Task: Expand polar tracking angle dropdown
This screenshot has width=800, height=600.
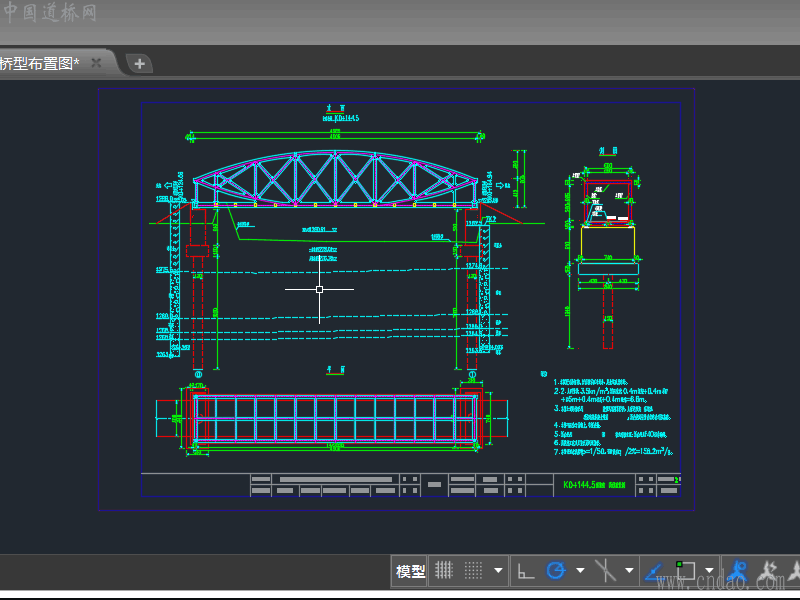Action: [x=580, y=571]
